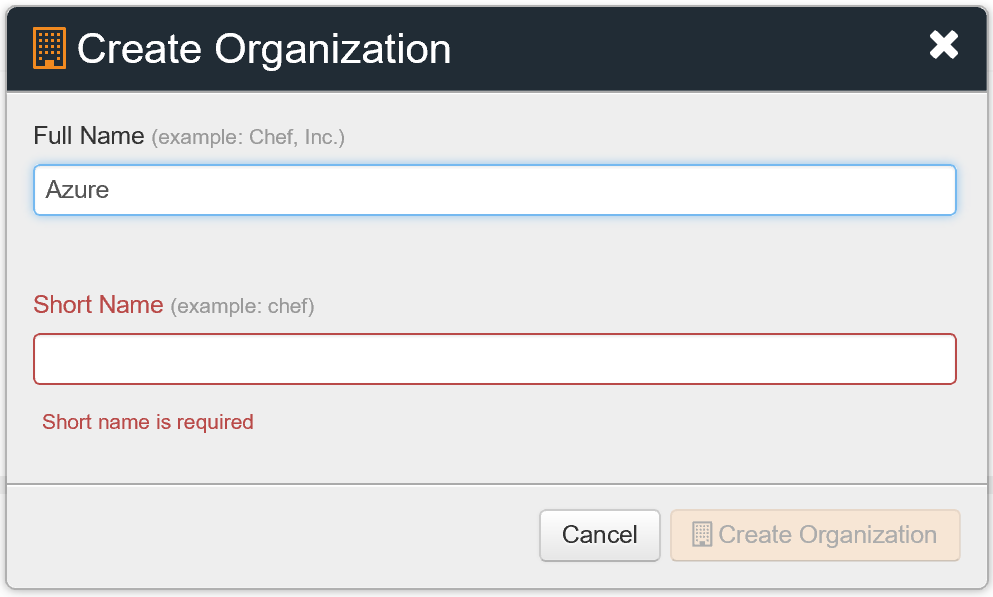Submit with the Create Organization button
Screen dimensions: 993x597
coord(815,535)
